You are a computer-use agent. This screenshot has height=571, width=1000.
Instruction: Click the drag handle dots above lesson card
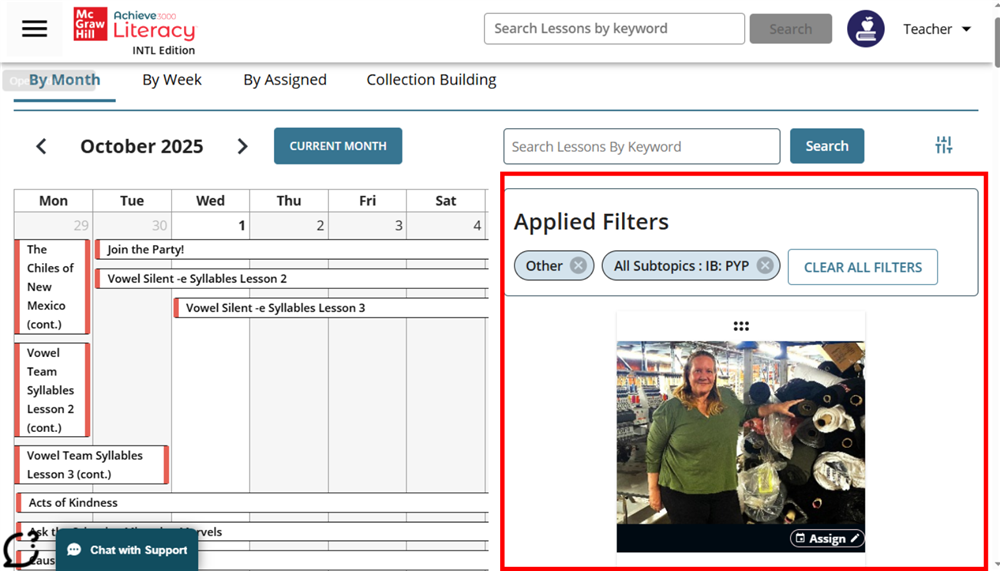pyautogui.click(x=741, y=326)
